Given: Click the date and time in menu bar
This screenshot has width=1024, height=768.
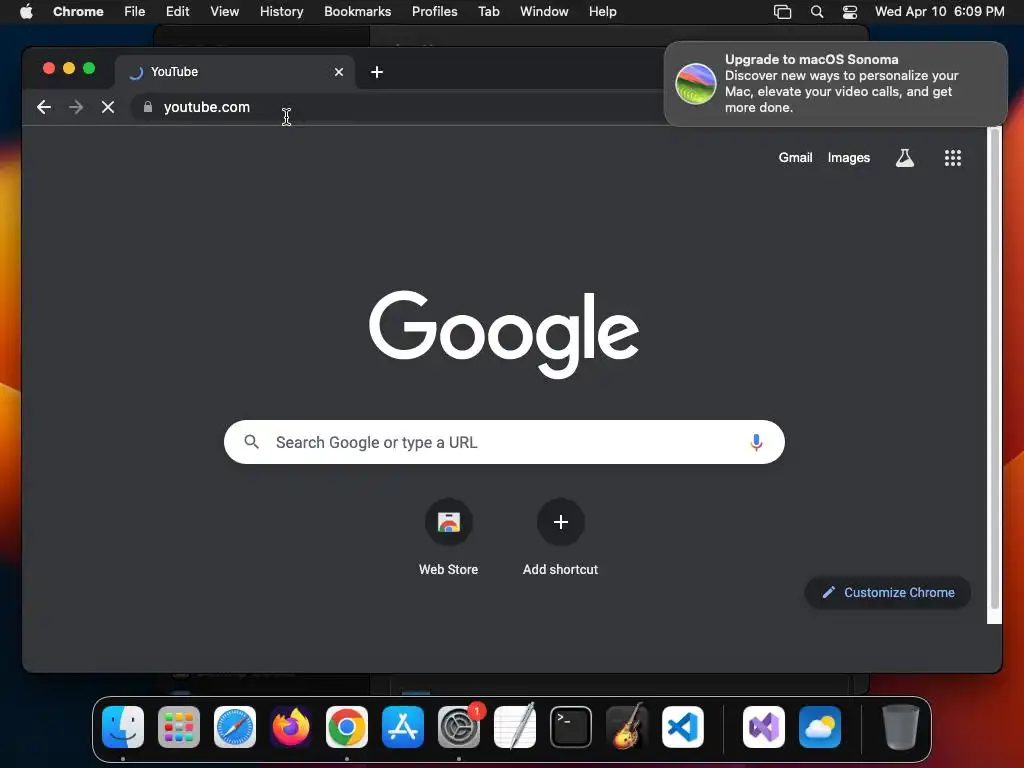Looking at the screenshot, I should [x=939, y=11].
